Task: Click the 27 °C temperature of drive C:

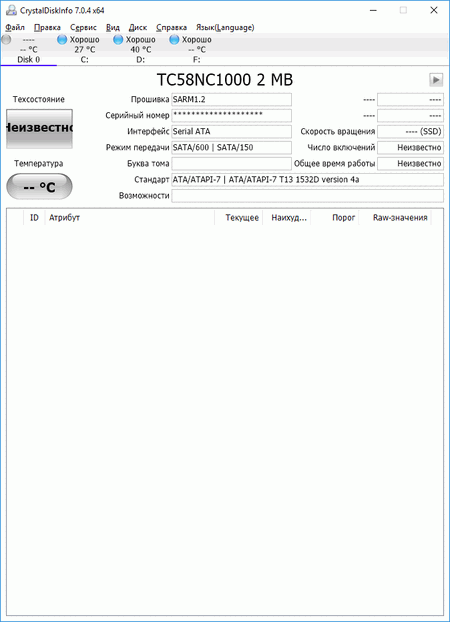Action: pos(85,50)
